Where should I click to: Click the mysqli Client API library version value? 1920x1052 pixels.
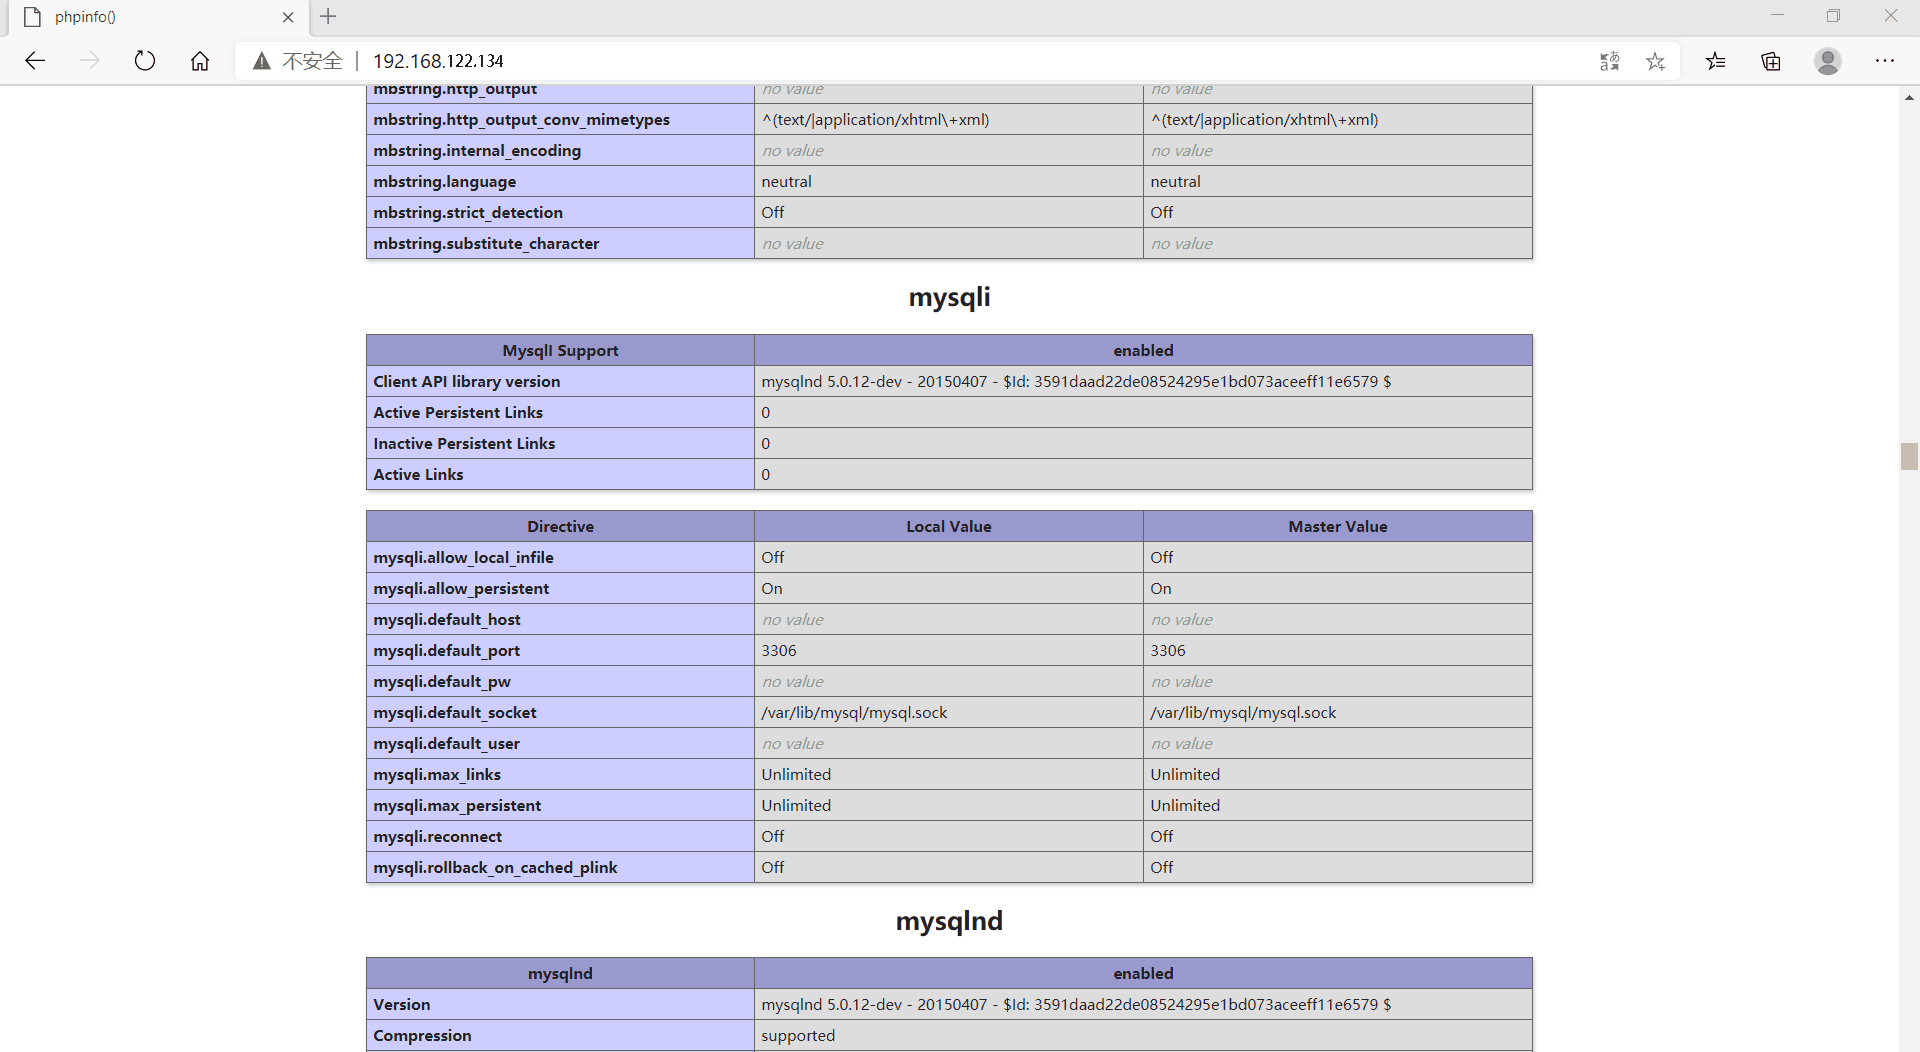pos(1076,381)
